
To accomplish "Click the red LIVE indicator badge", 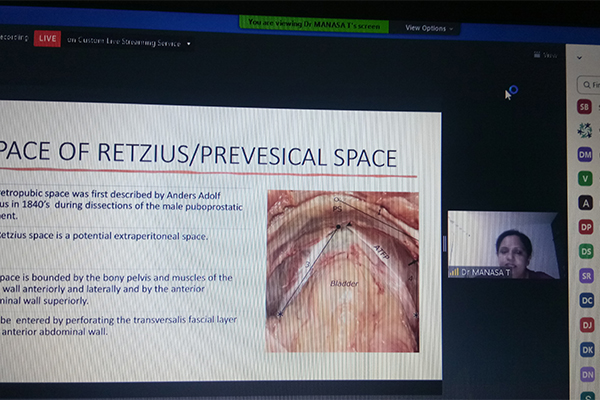I will point(46,38).
